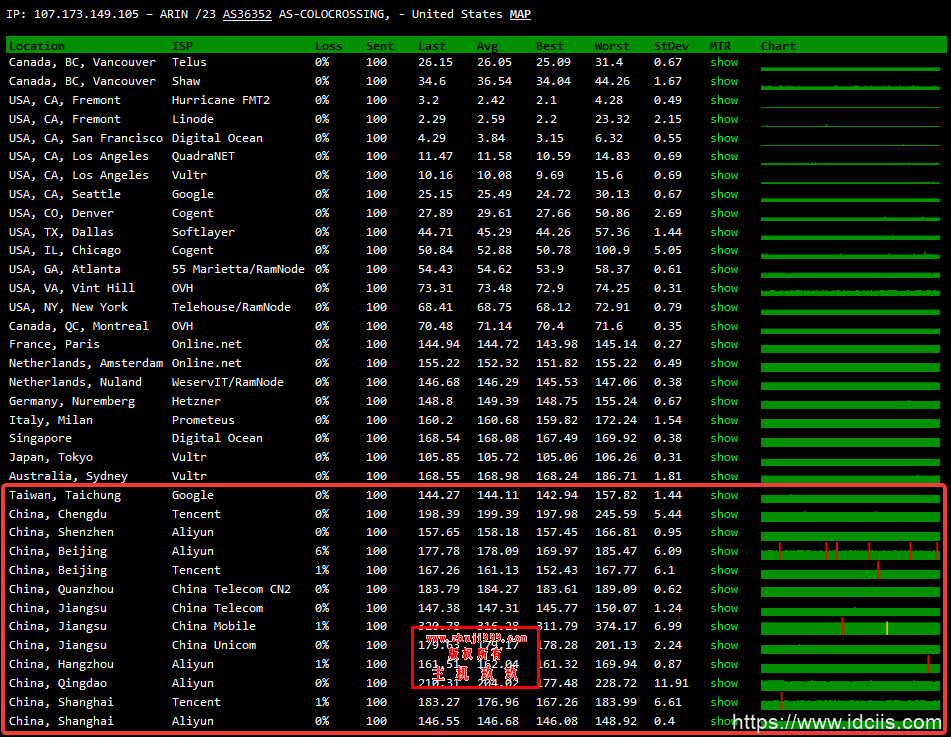Show MTR for Tencent Chengdu row

724,514
